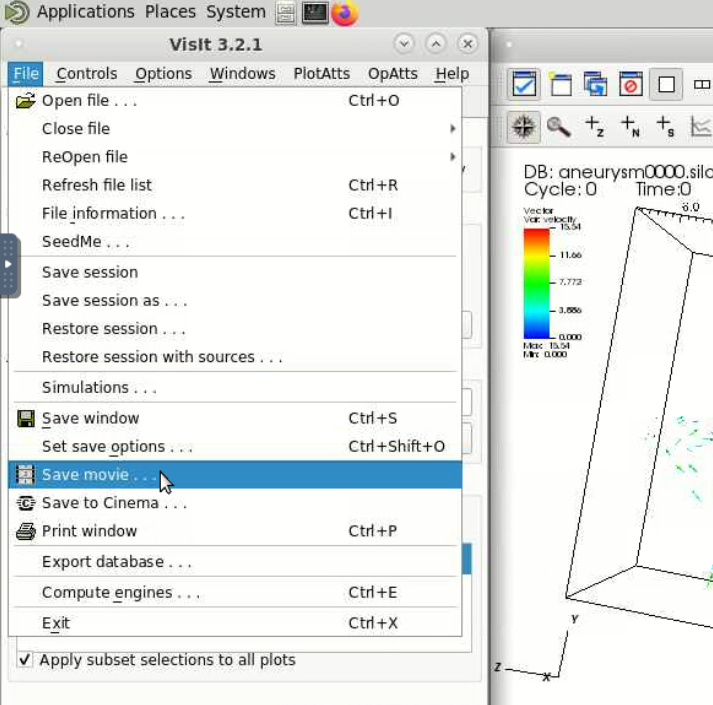Open the File menu

[x=25, y=74]
